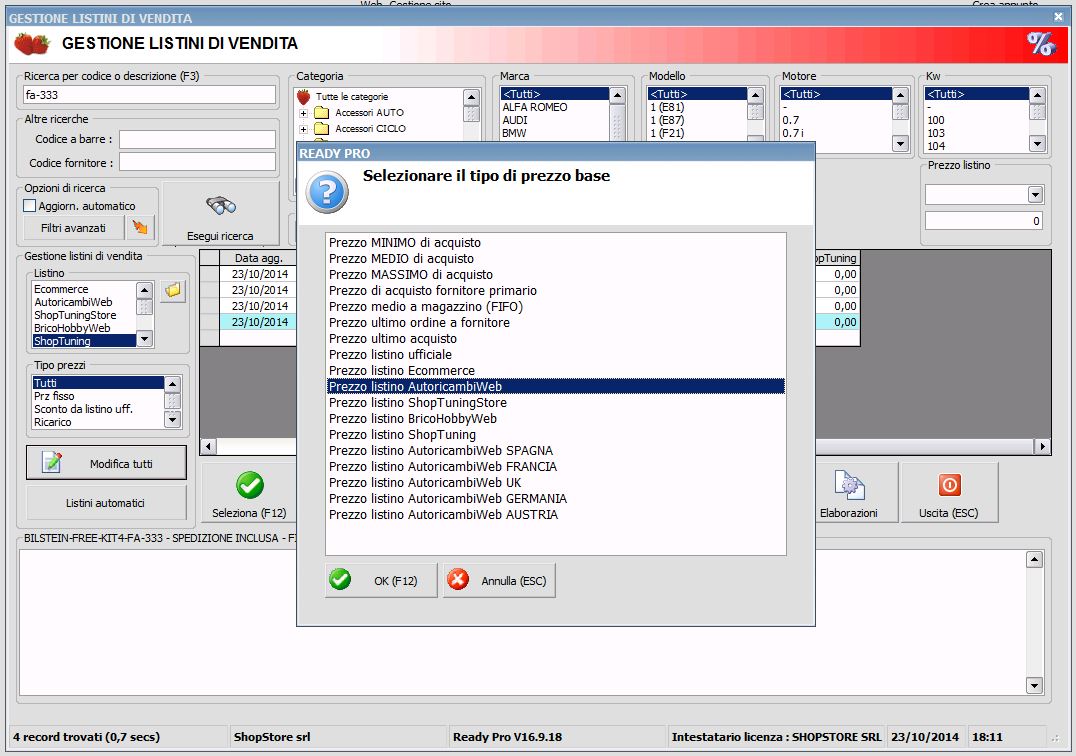Select Prezzo listino AutoricambiWeb UK
Image resolution: width=1076 pixels, height=756 pixels.
[x=555, y=482]
